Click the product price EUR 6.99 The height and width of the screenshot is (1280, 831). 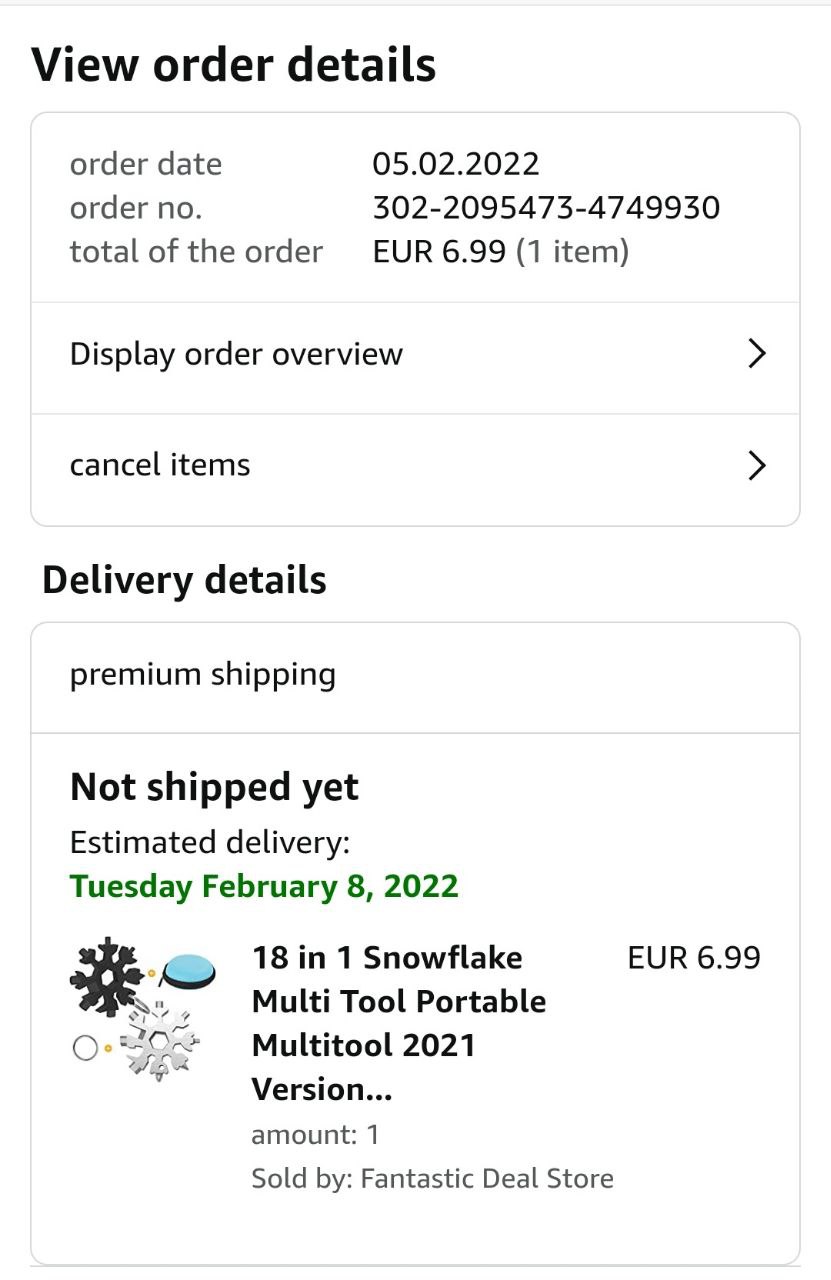(693, 958)
